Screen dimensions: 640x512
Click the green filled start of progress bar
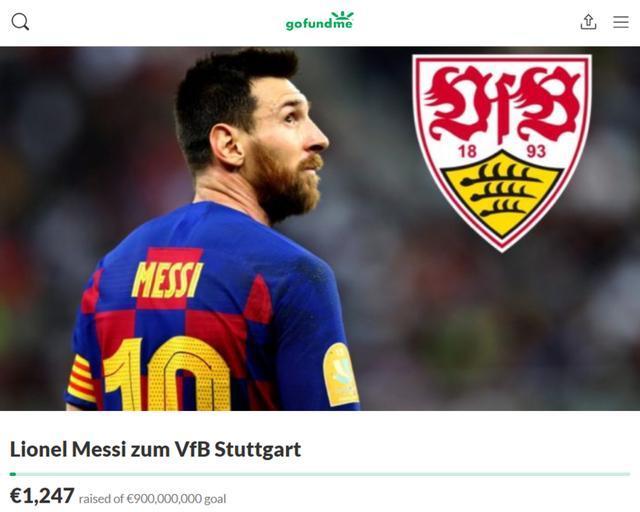[x=13, y=474]
